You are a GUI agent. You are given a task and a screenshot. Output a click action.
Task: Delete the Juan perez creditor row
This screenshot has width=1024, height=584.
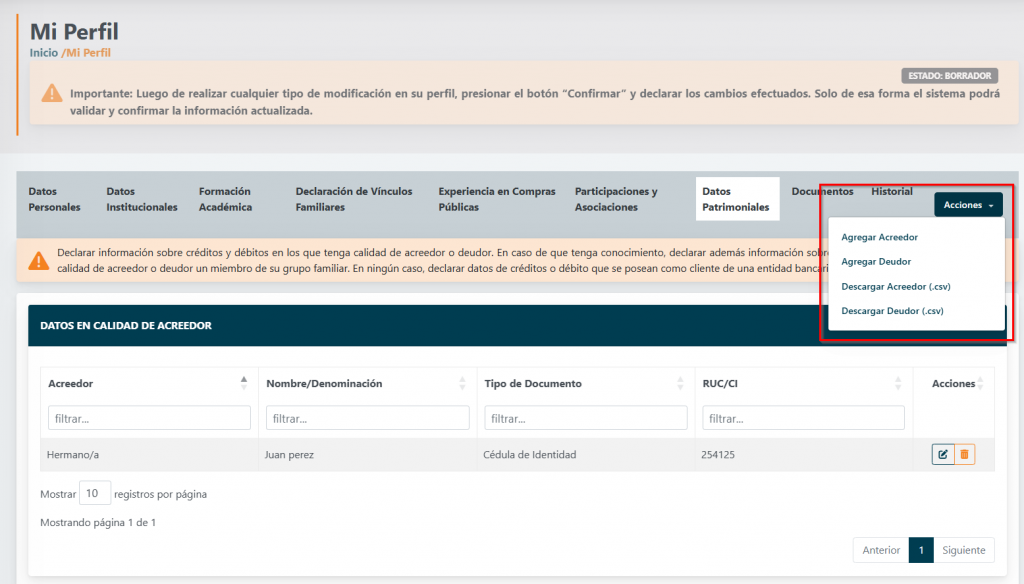[965, 454]
